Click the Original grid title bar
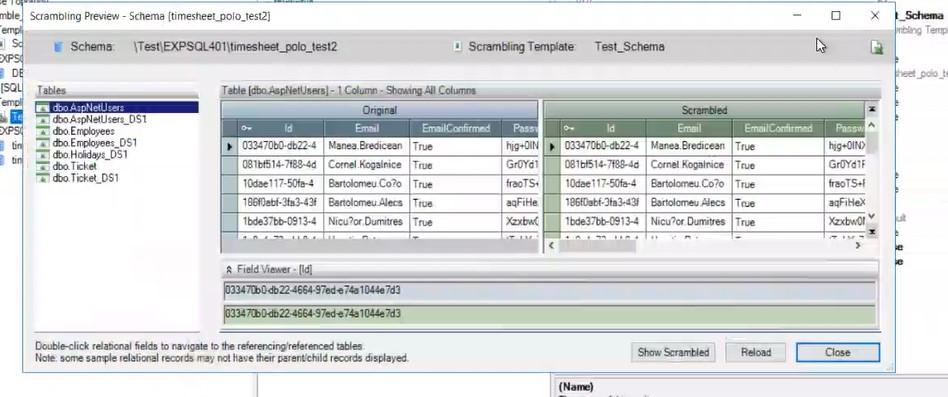Viewport: 948px width, 397px height. [380, 110]
